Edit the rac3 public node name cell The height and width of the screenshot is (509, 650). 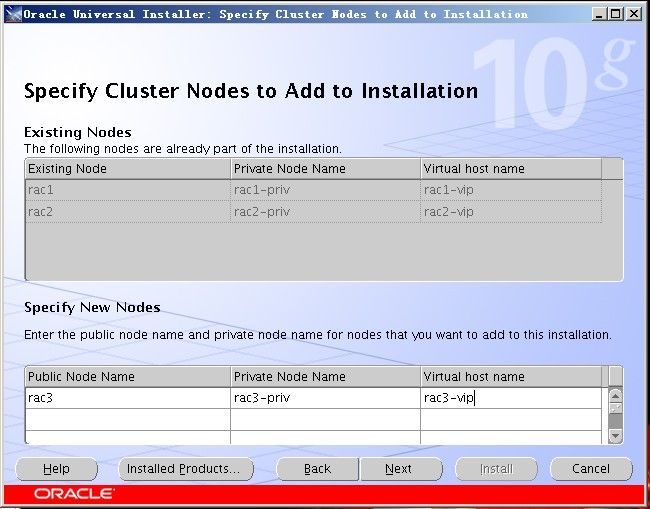click(128, 398)
